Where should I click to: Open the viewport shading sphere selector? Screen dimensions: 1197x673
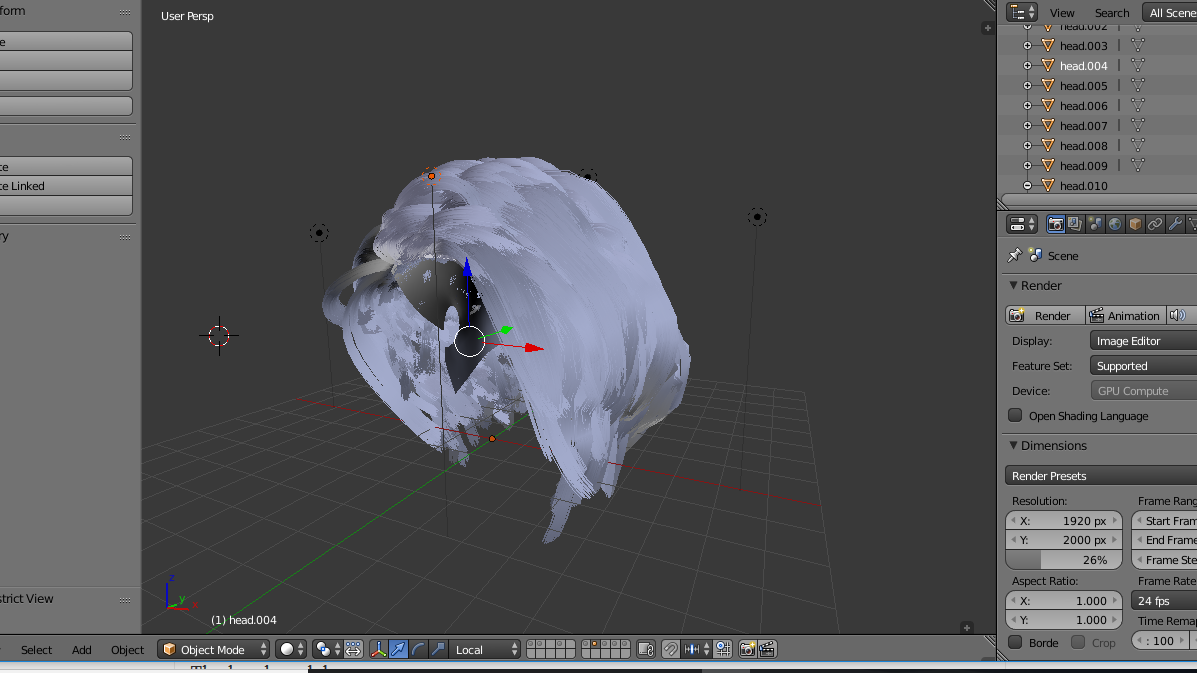point(291,649)
